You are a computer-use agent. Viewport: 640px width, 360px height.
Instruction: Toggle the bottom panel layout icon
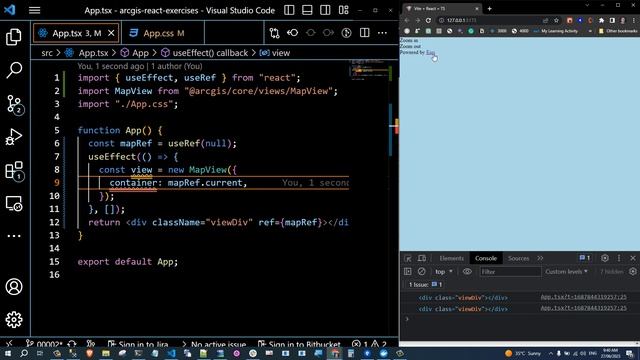pos(307,10)
